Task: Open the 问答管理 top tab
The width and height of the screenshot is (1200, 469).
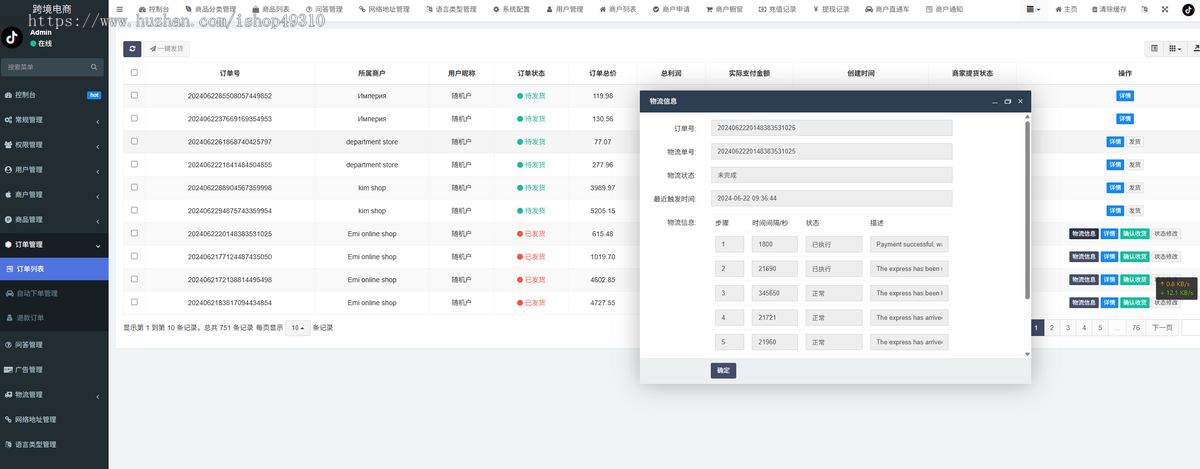Action: click(323, 9)
